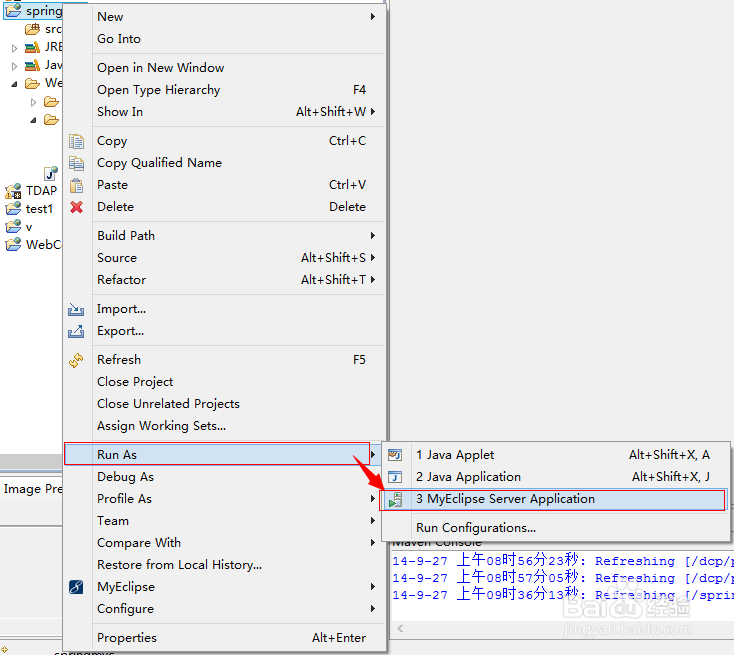Select the WebC project icon
This screenshot has height=655, width=734.
click(13, 244)
